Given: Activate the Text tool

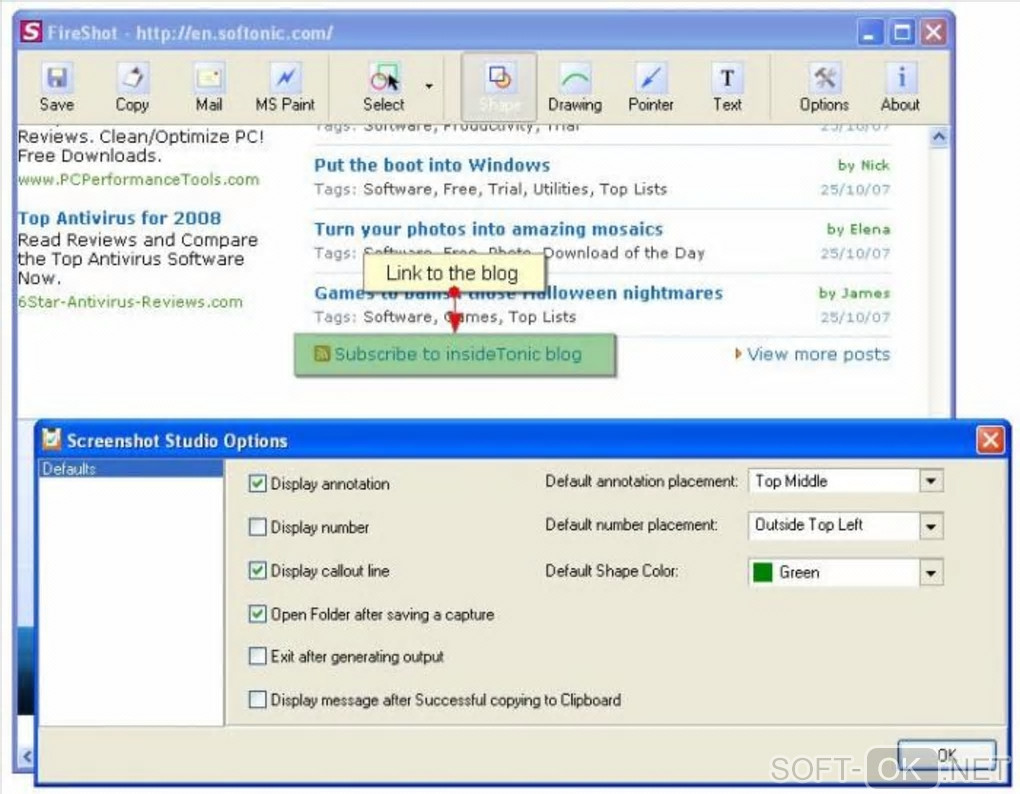Looking at the screenshot, I should (x=727, y=88).
